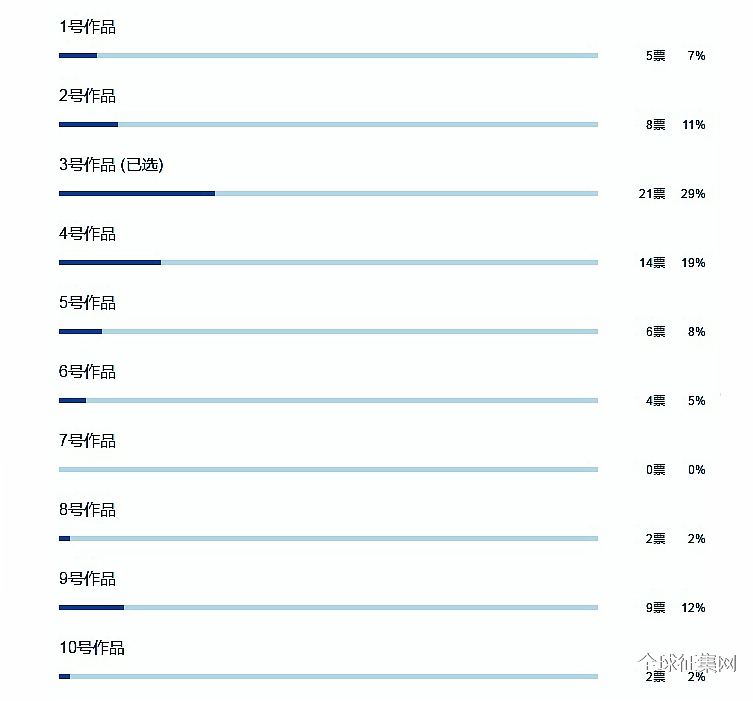Click the 29% percentage value
The height and width of the screenshot is (701, 753).
[x=693, y=194]
